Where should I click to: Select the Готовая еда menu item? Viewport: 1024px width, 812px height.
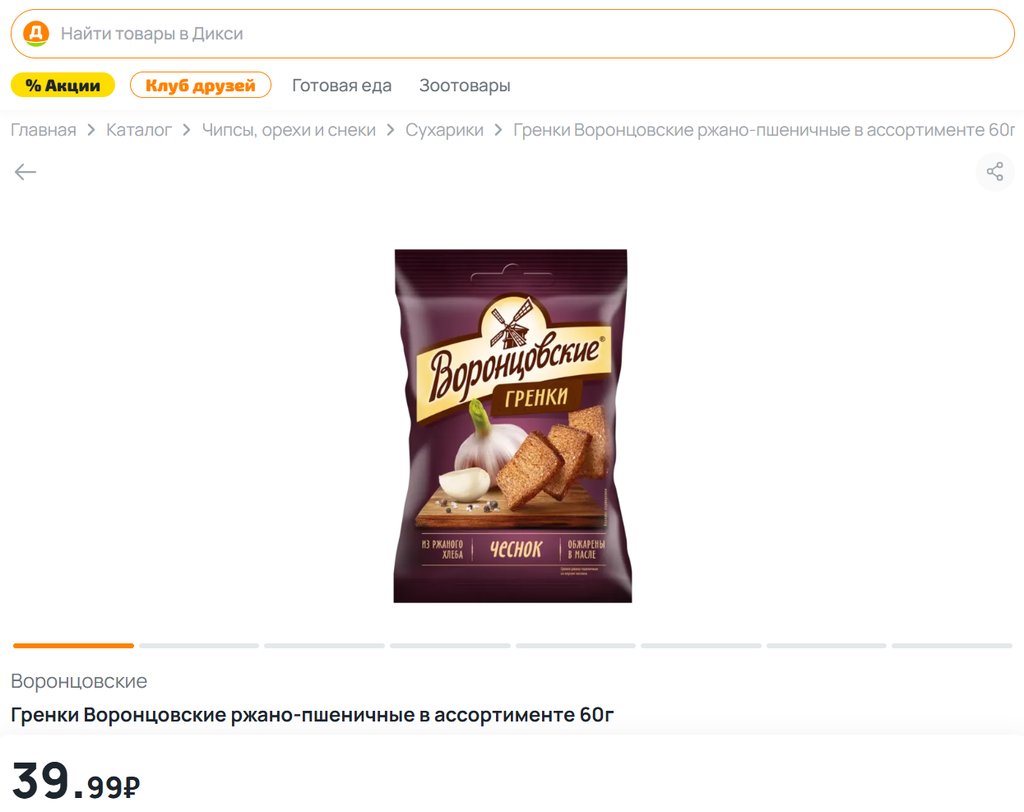tap(342, 86)
